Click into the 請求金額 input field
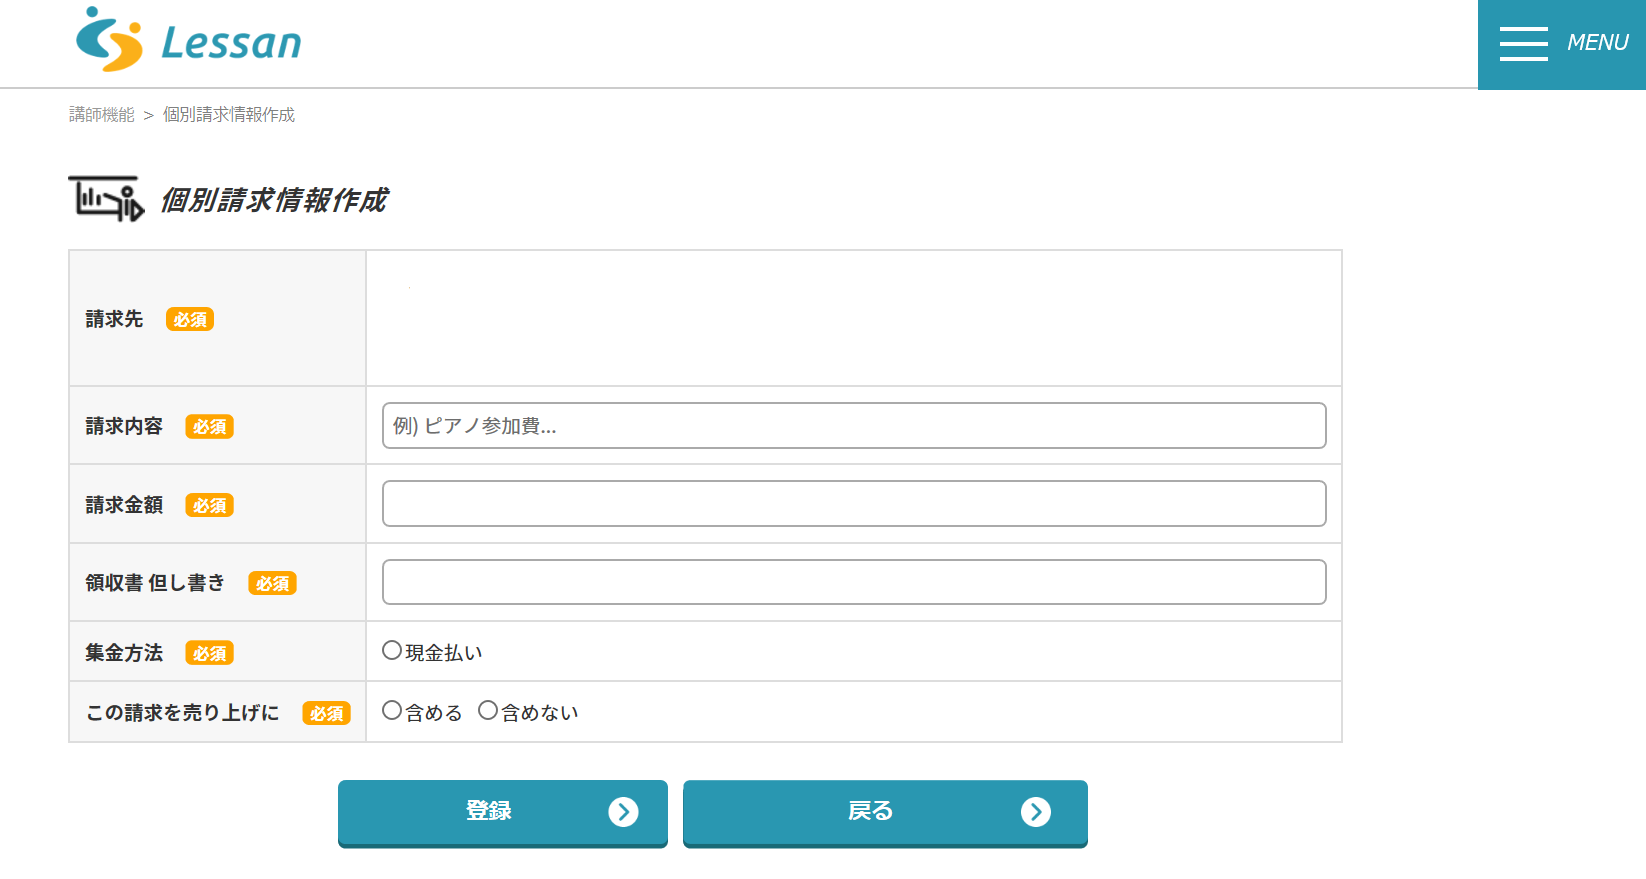The height and width of the screenshot is (879, 1646). [854, 504]
